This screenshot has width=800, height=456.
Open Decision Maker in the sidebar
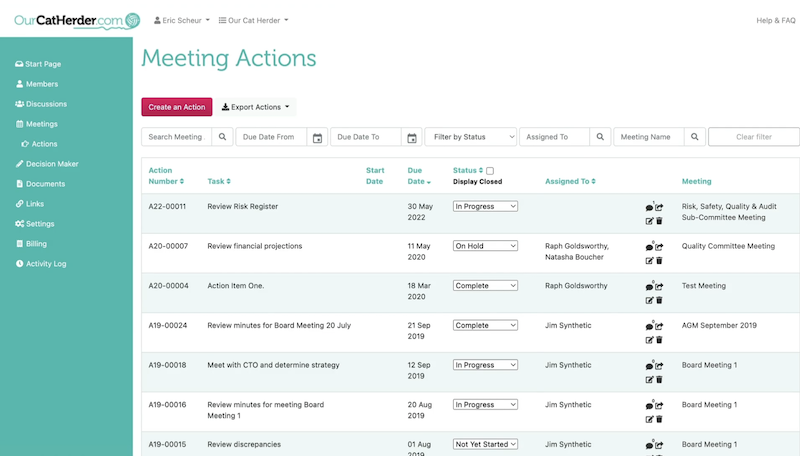pyautogui.click(x=47, y=164)
